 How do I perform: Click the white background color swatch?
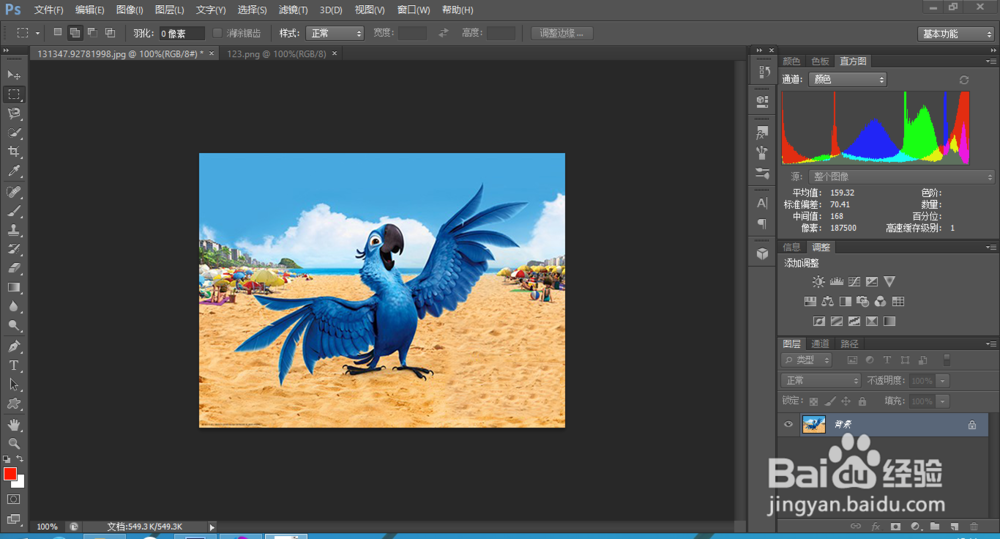20,483
